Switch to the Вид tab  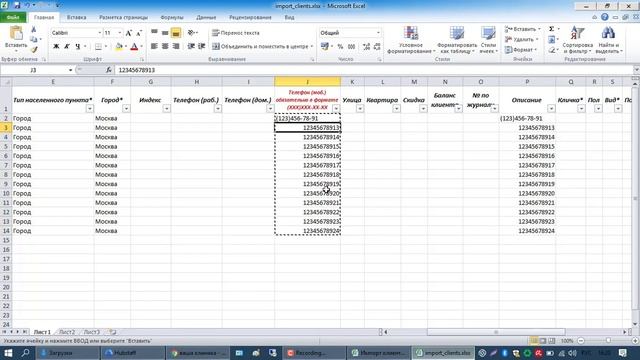pyautogui.click(x=289, y=18)
